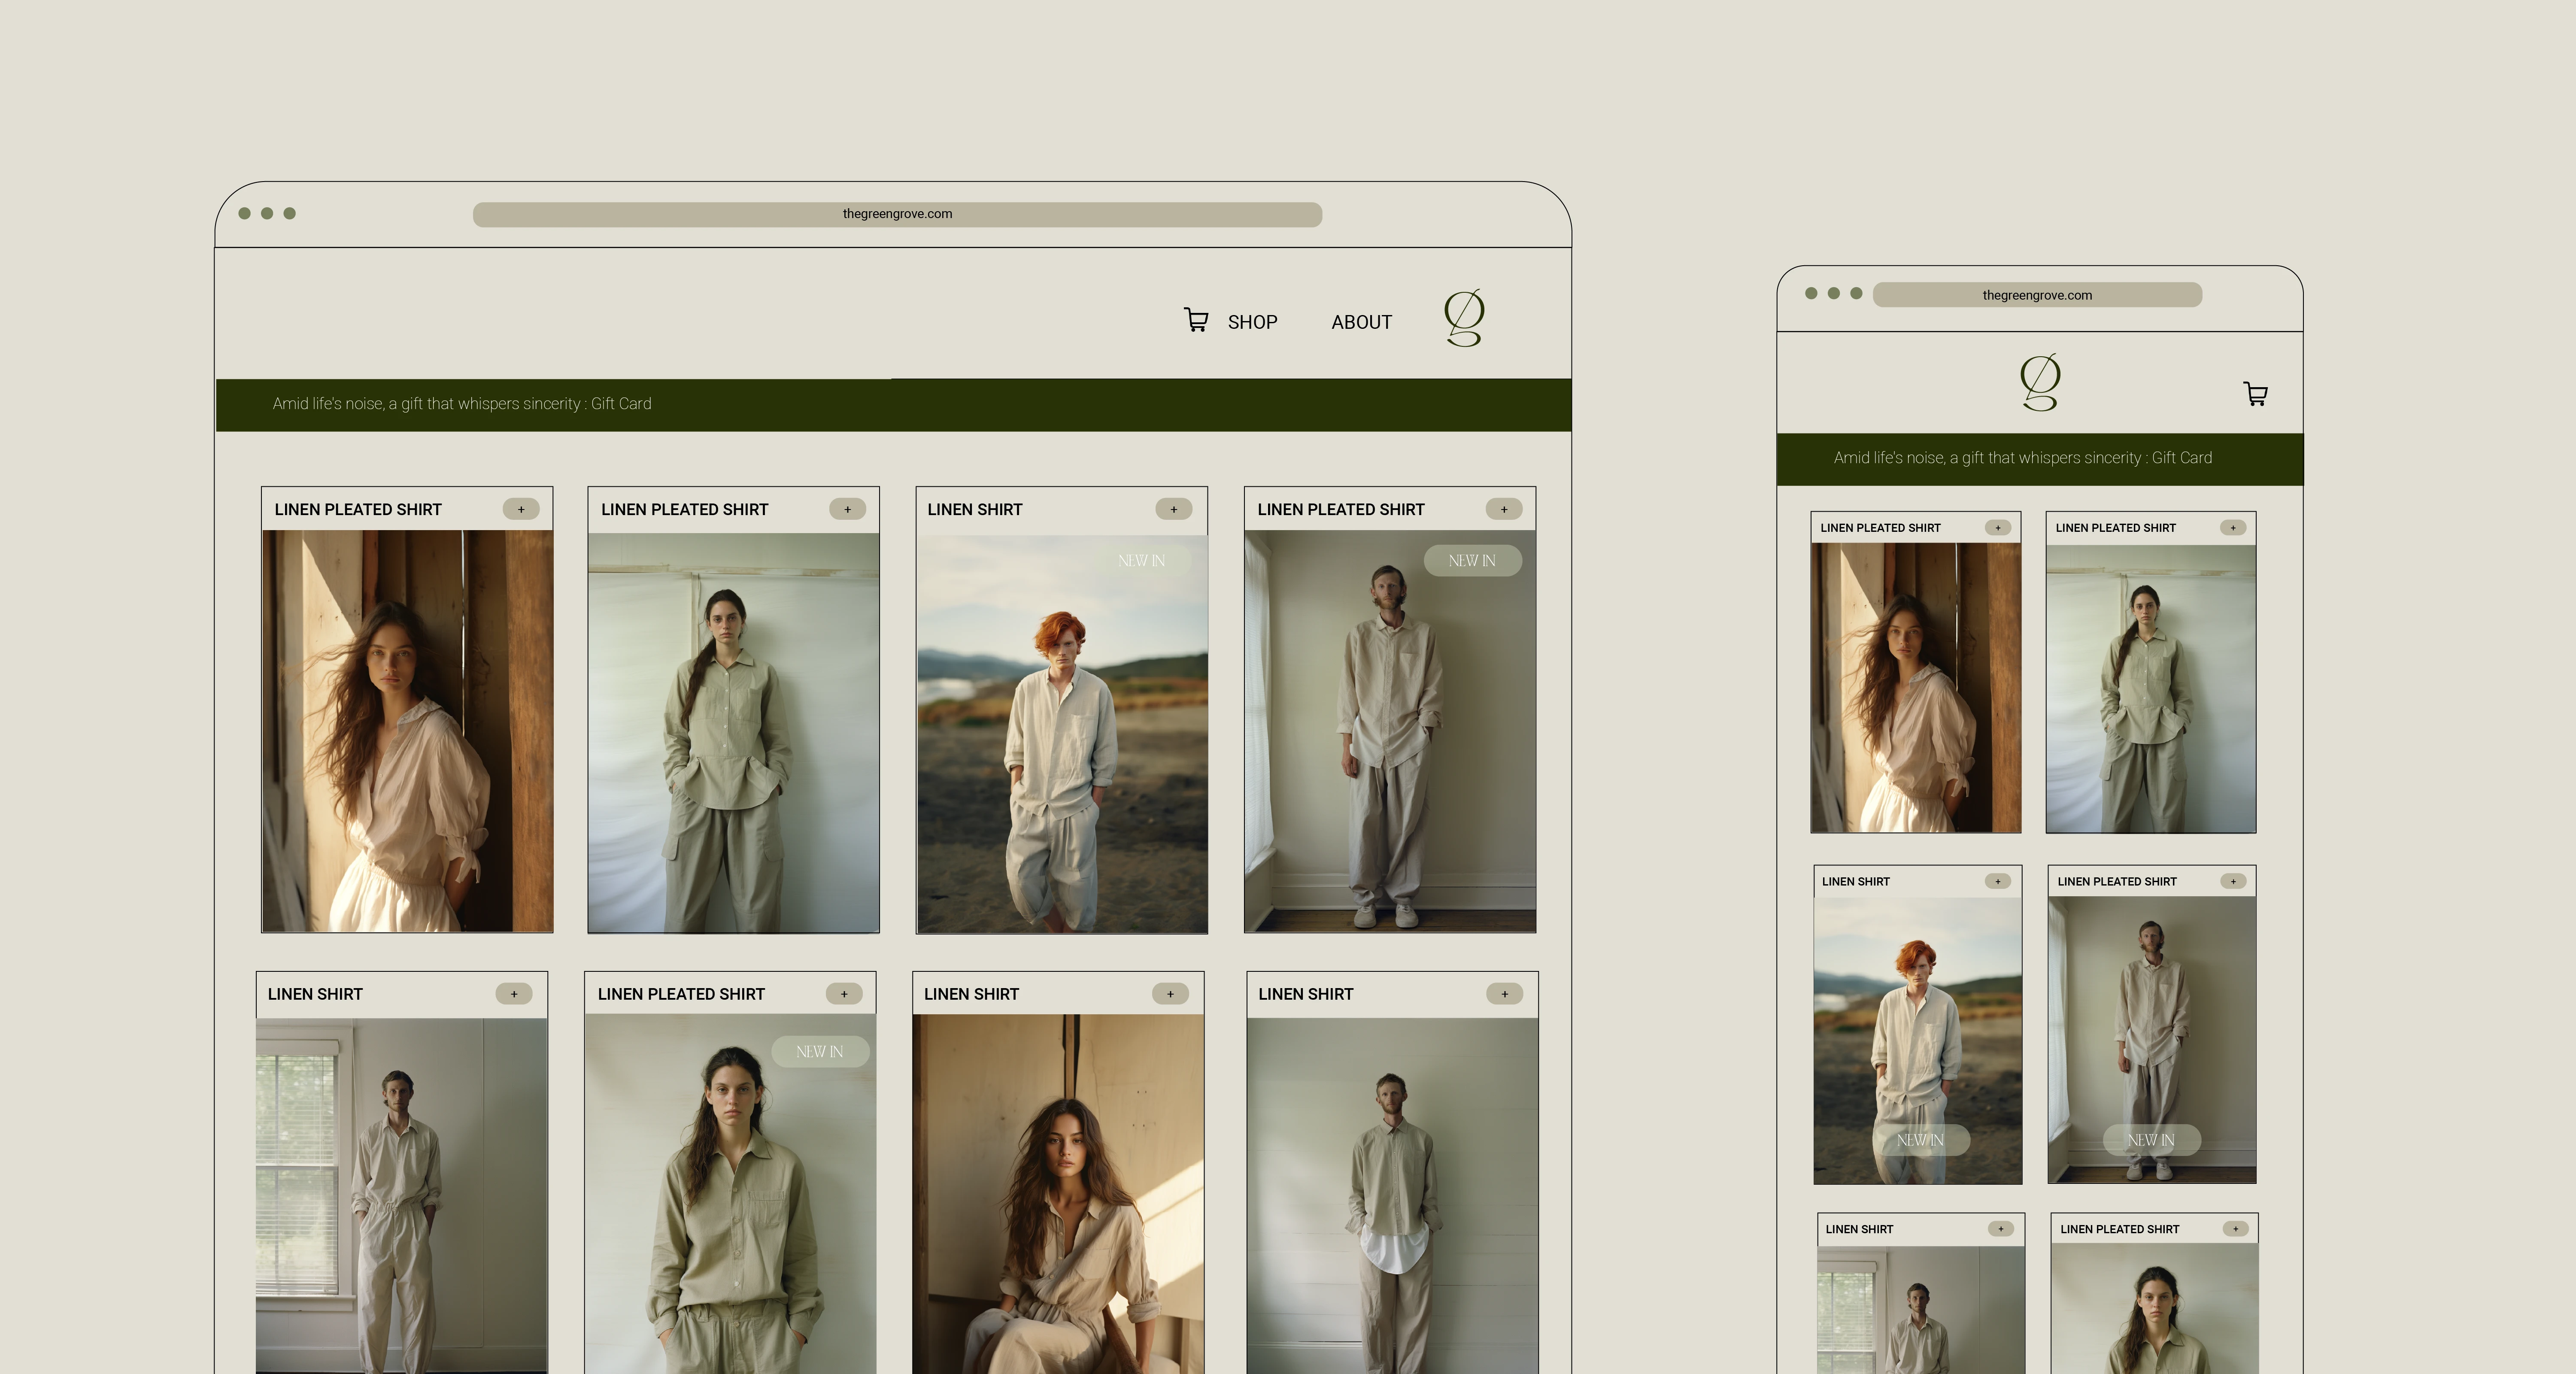Click the G logo in desktop navigation

point(1464,318)
